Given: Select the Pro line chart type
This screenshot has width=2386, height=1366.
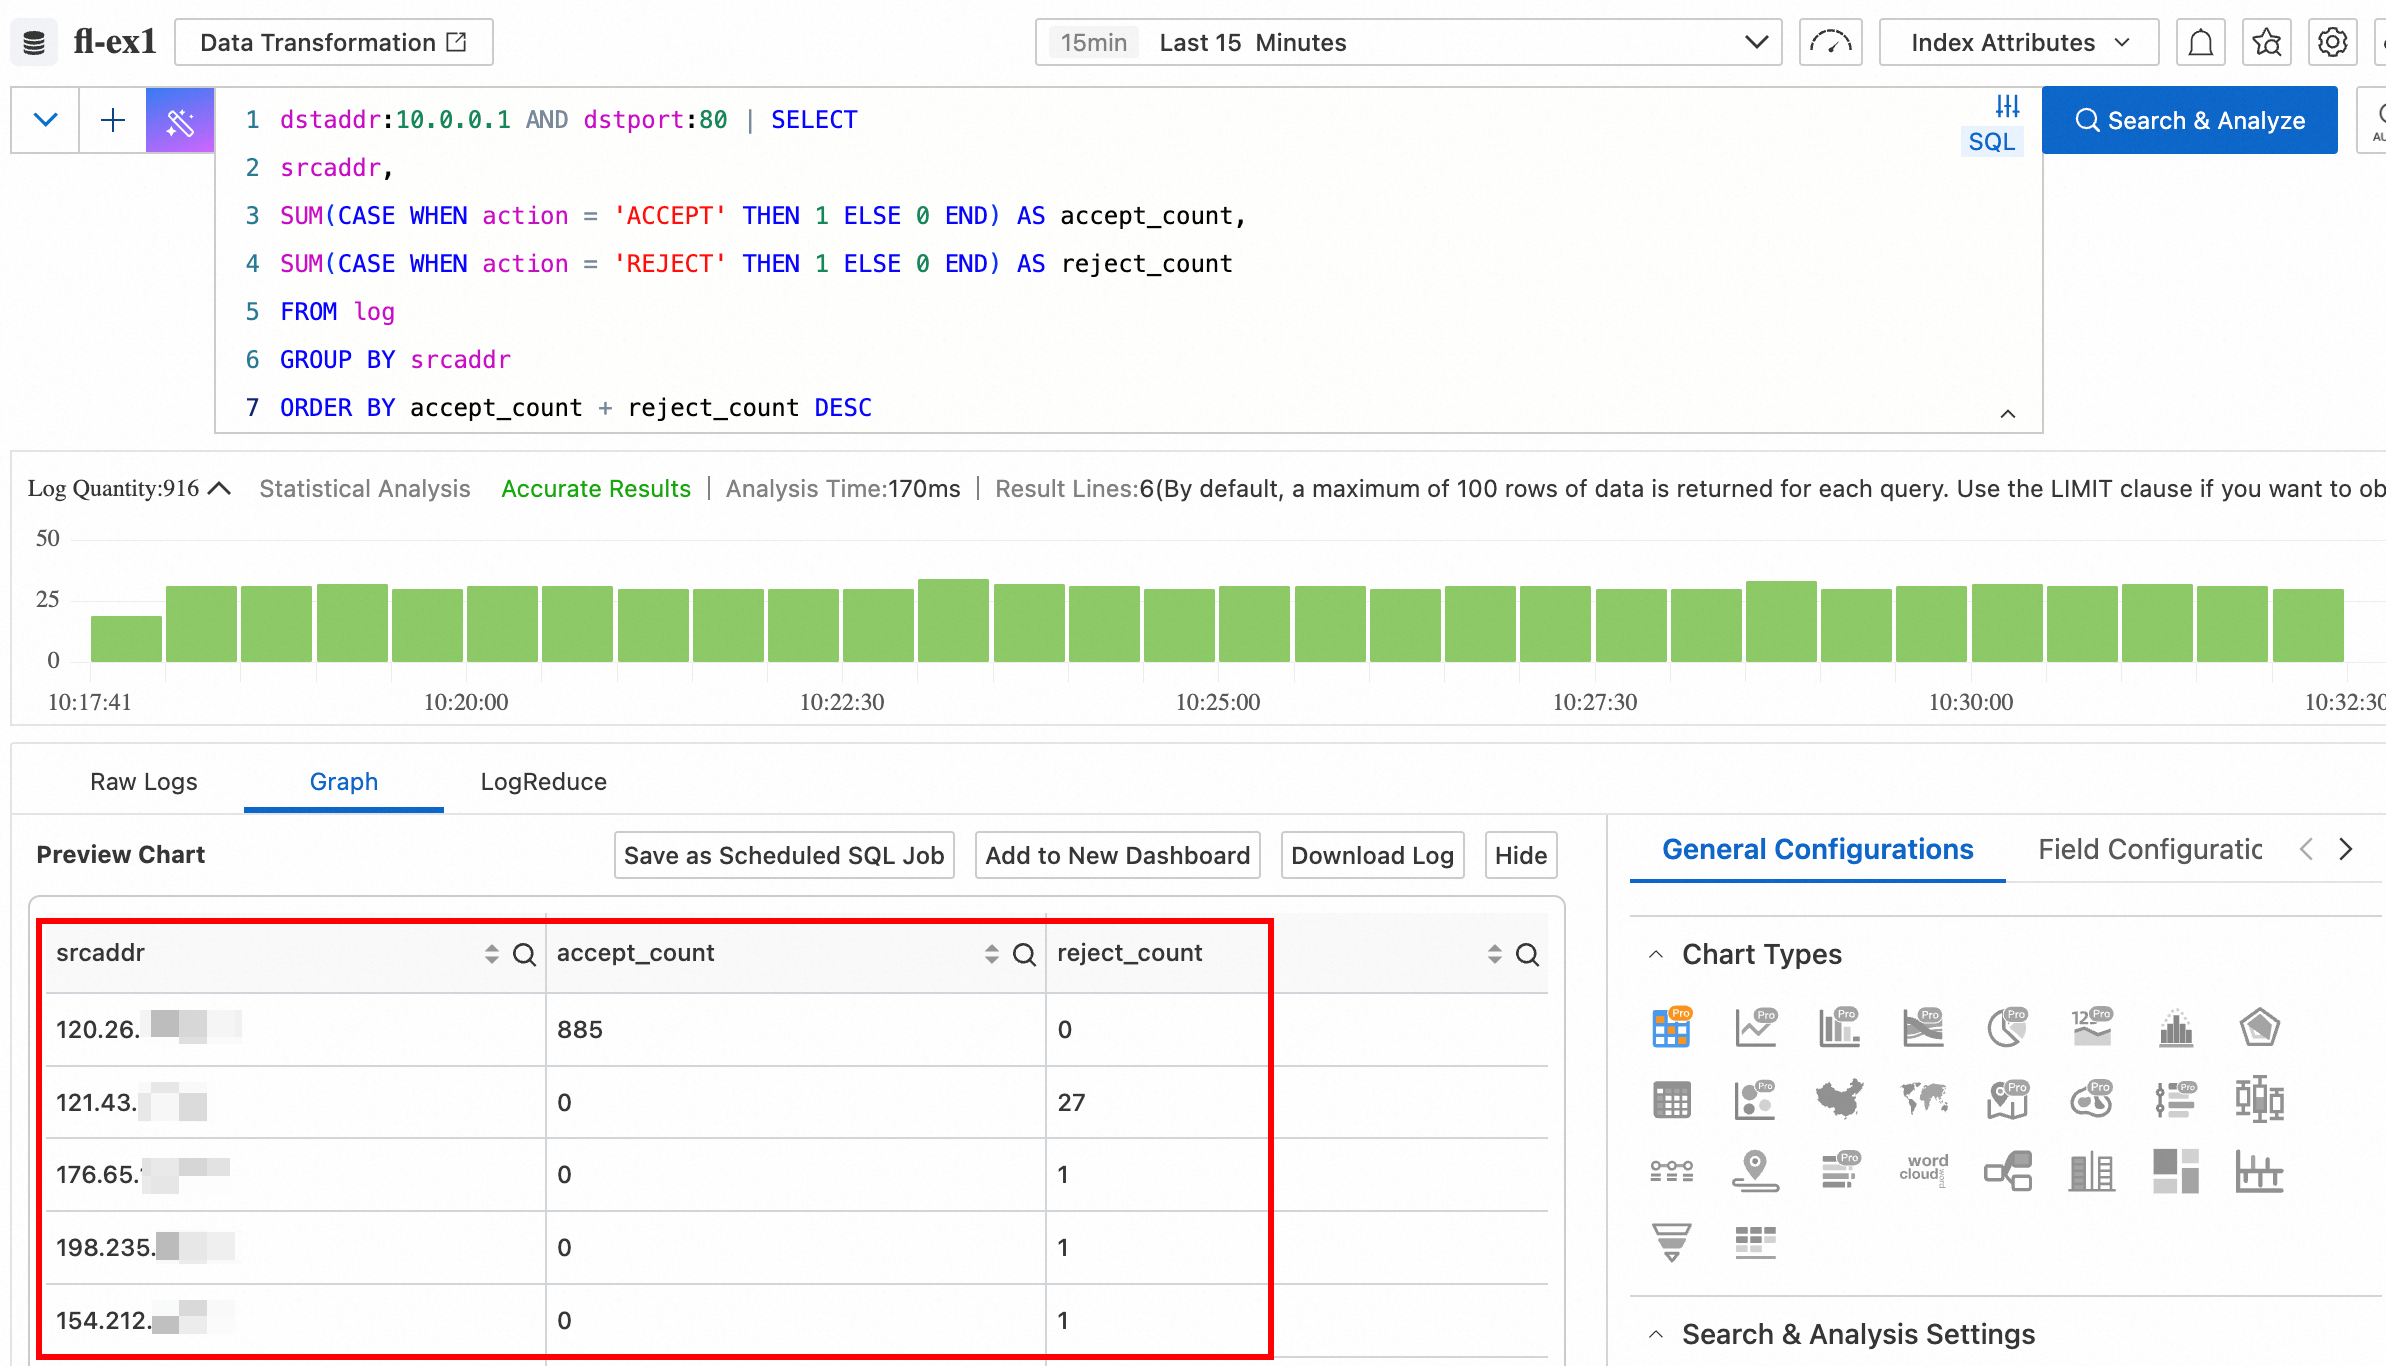Looking at the screenshot, I should pyautogui.click(x=1755, y=1028).
